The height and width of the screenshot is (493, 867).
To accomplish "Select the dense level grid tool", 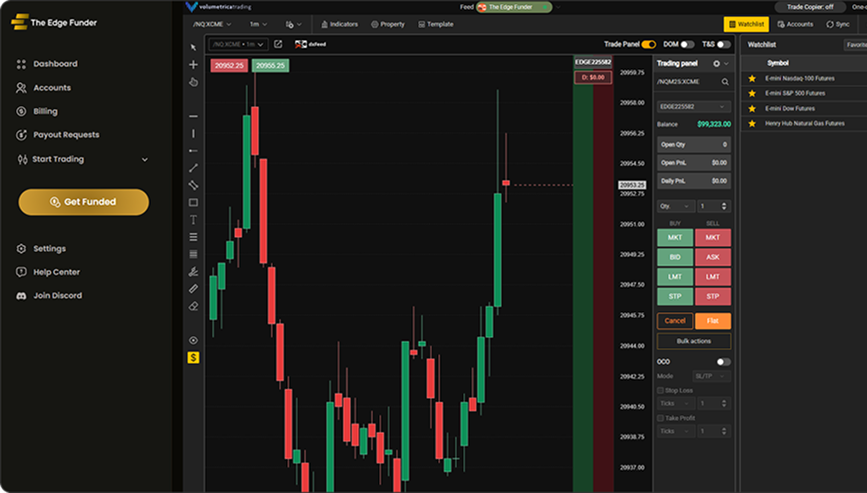I will click(193, 254).
